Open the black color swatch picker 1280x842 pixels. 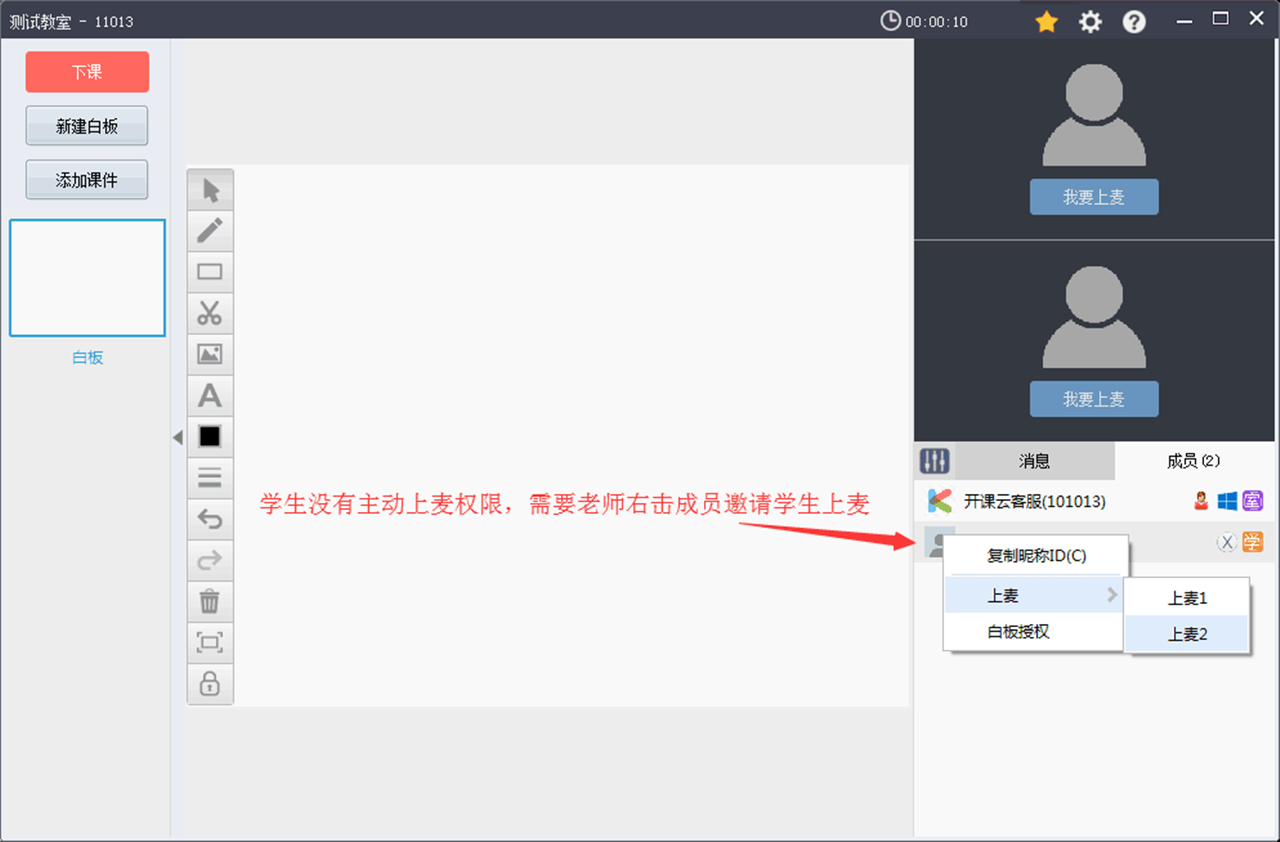[210, 436]
